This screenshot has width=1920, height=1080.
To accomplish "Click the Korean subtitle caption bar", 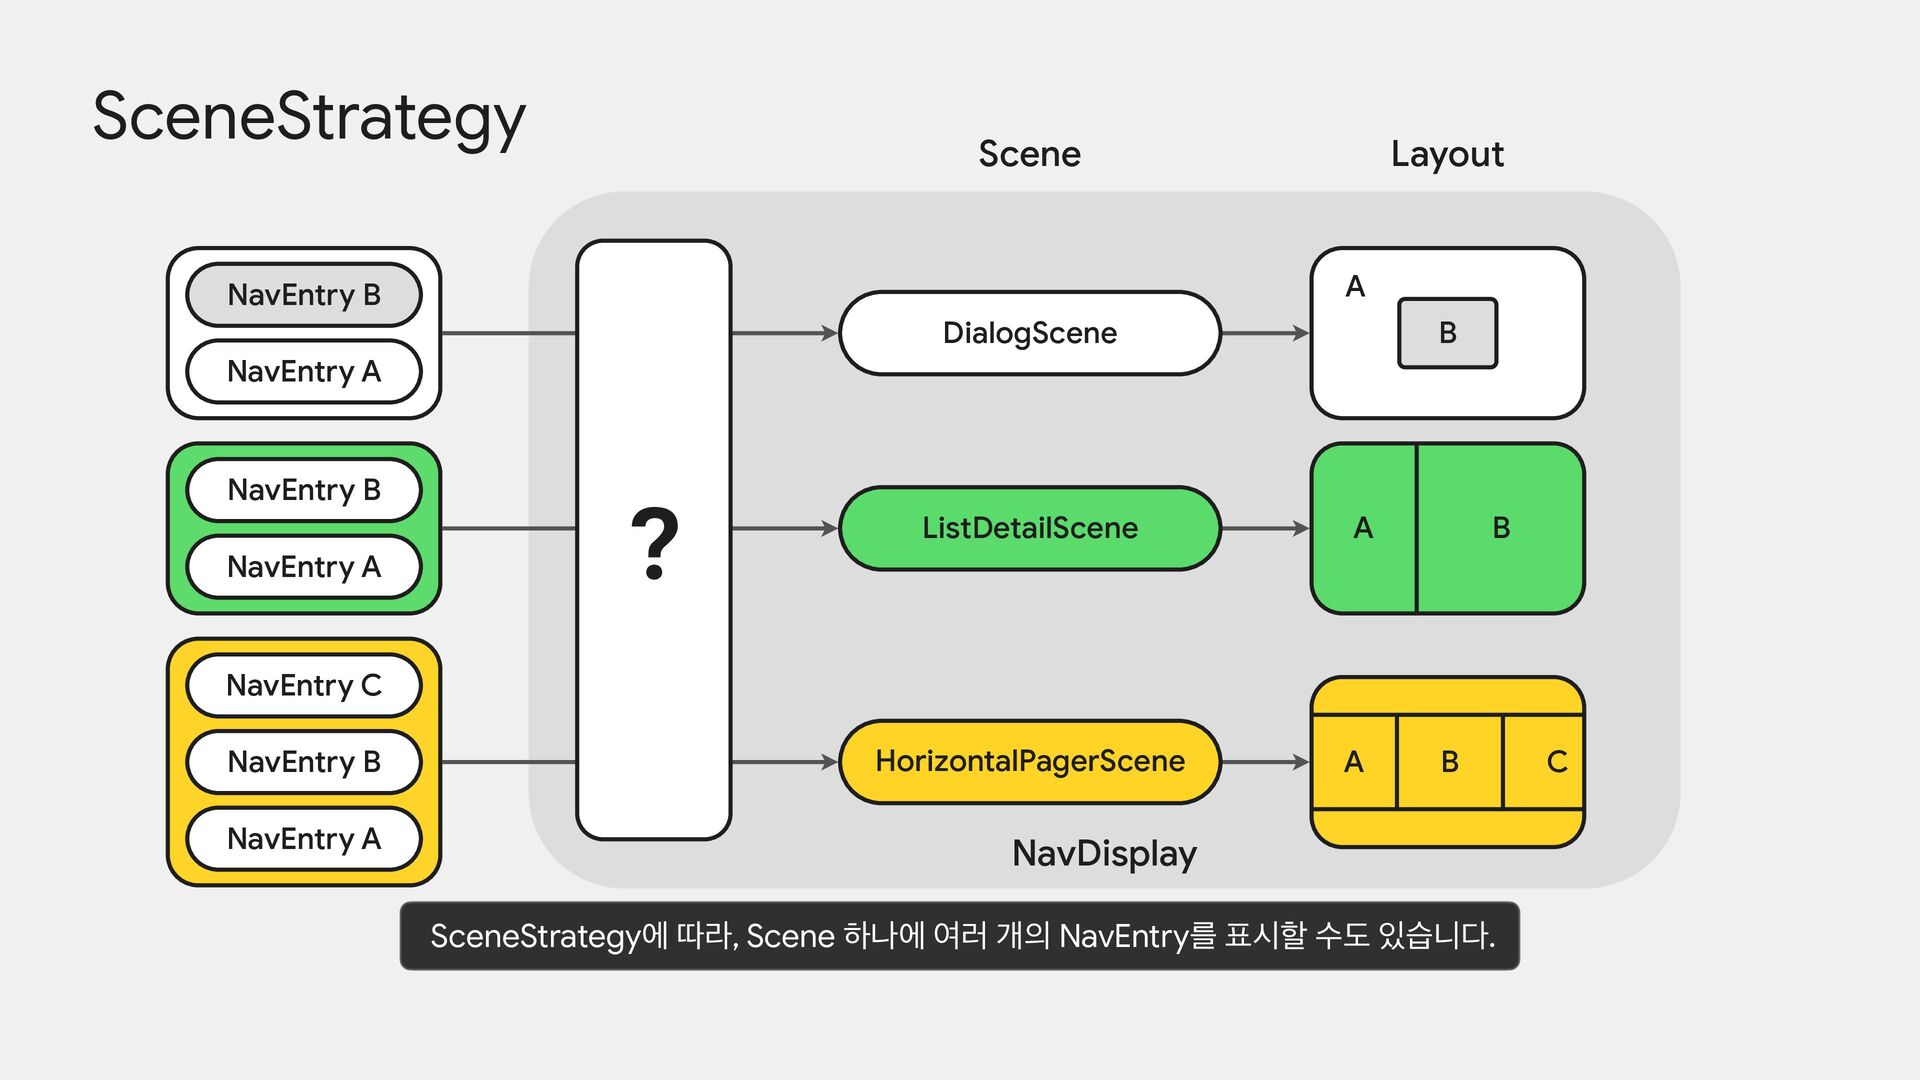I will [x=960, y=936].
